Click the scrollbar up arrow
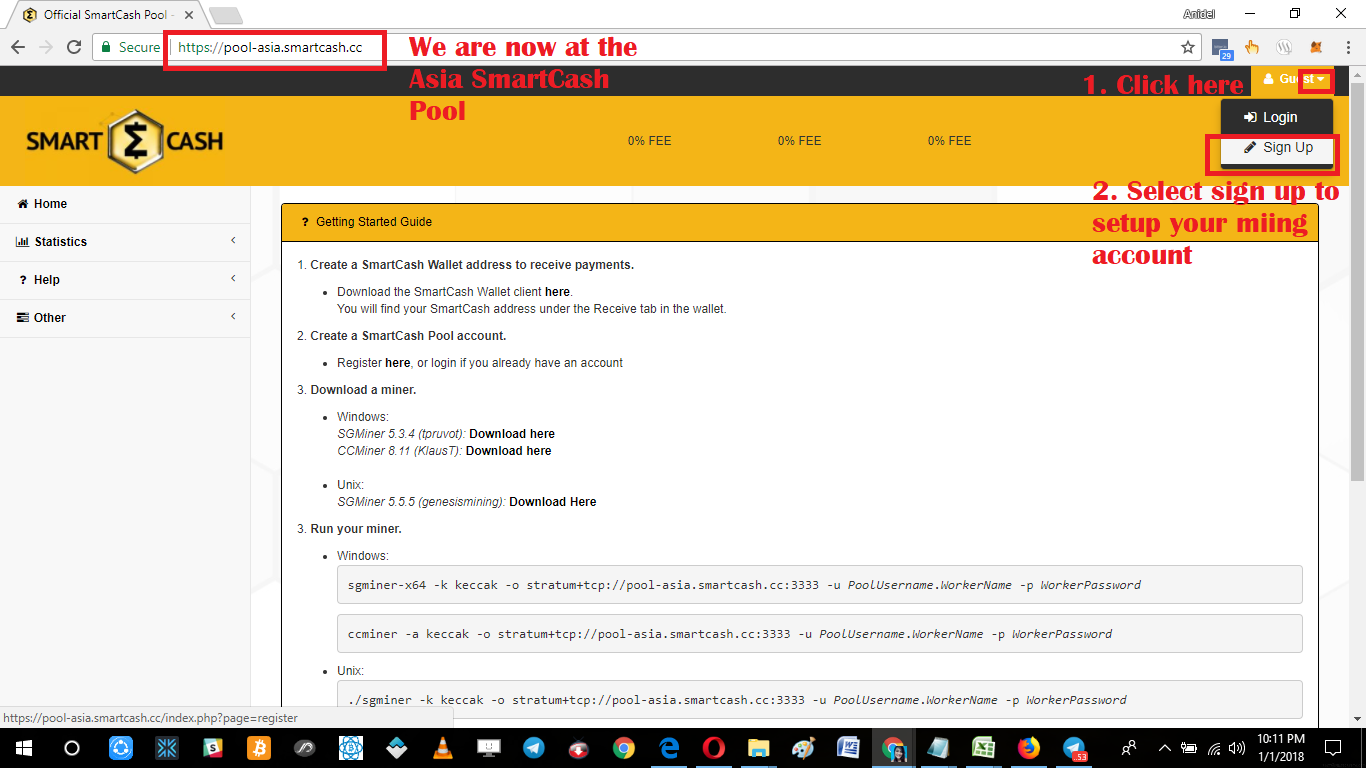 coord(1357,74)
